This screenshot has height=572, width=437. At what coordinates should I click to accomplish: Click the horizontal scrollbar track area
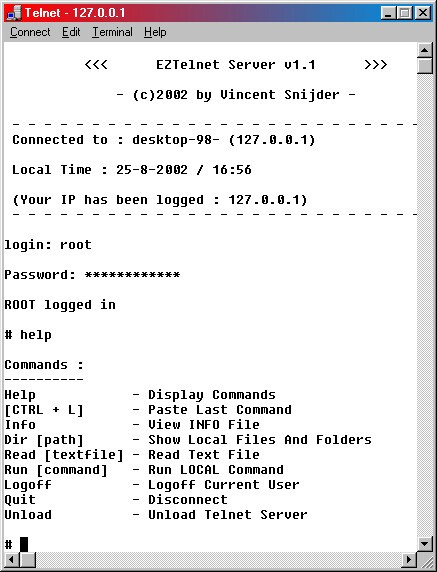(219, 559)
